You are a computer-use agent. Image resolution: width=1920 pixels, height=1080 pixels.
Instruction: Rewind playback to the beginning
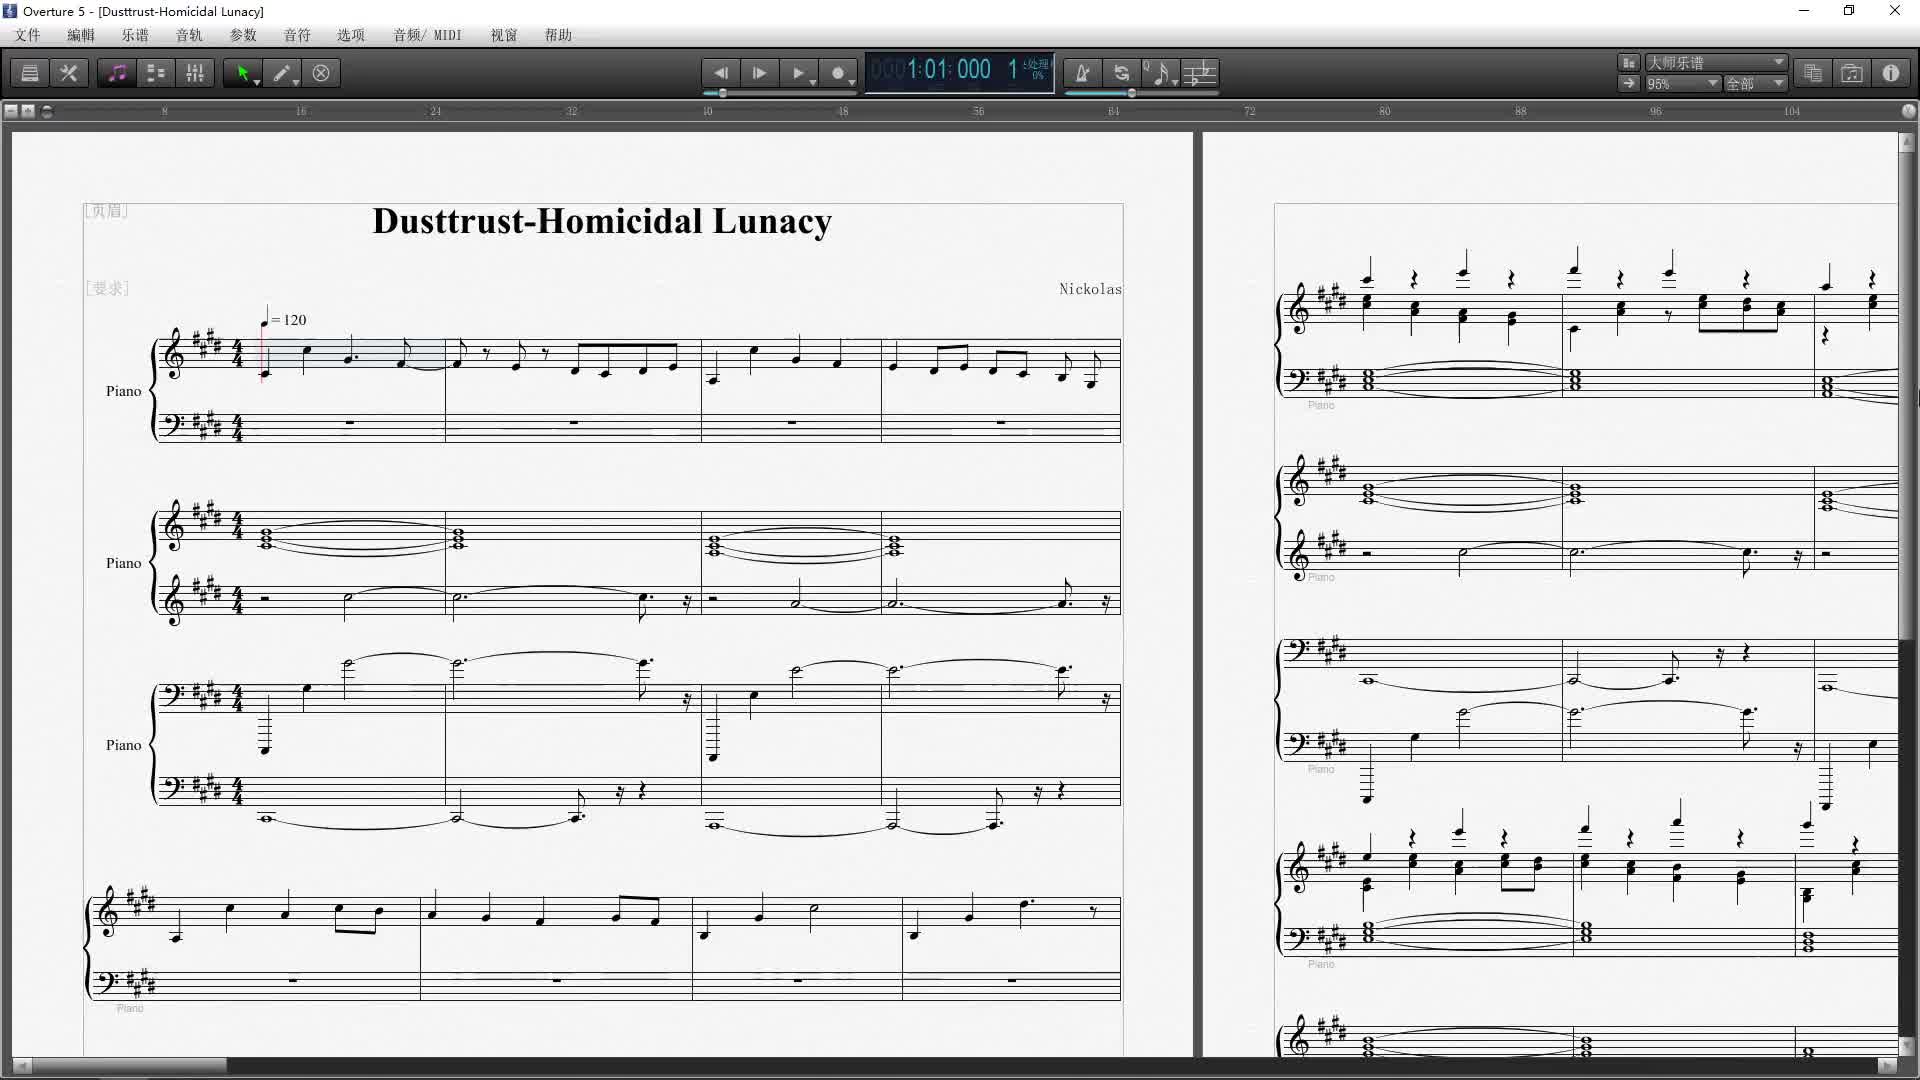click(x=720, y=73)
